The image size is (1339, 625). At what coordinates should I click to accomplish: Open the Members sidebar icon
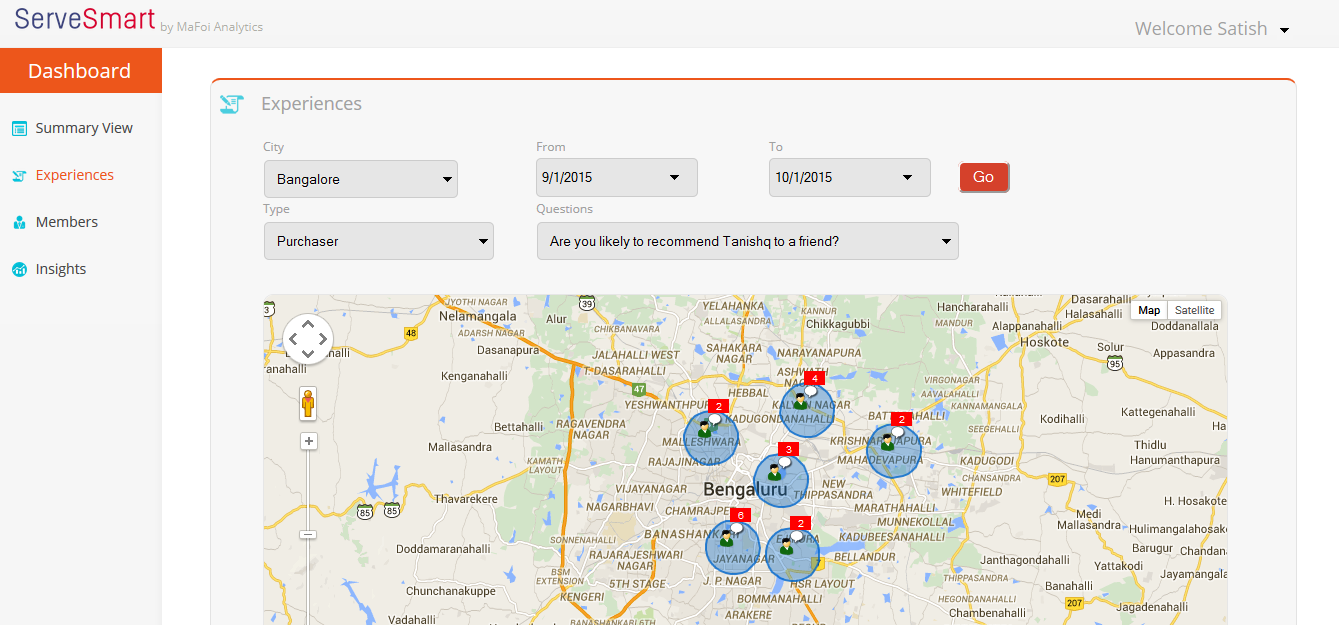click(x=19, y=222)
